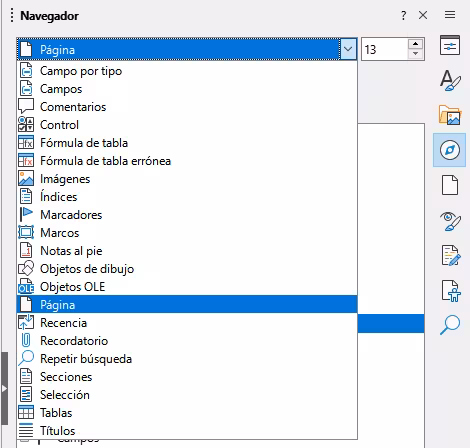Screen dimensions: 470x448
Task: Click the Tablas grid icon
Action: tap(26, 413)
